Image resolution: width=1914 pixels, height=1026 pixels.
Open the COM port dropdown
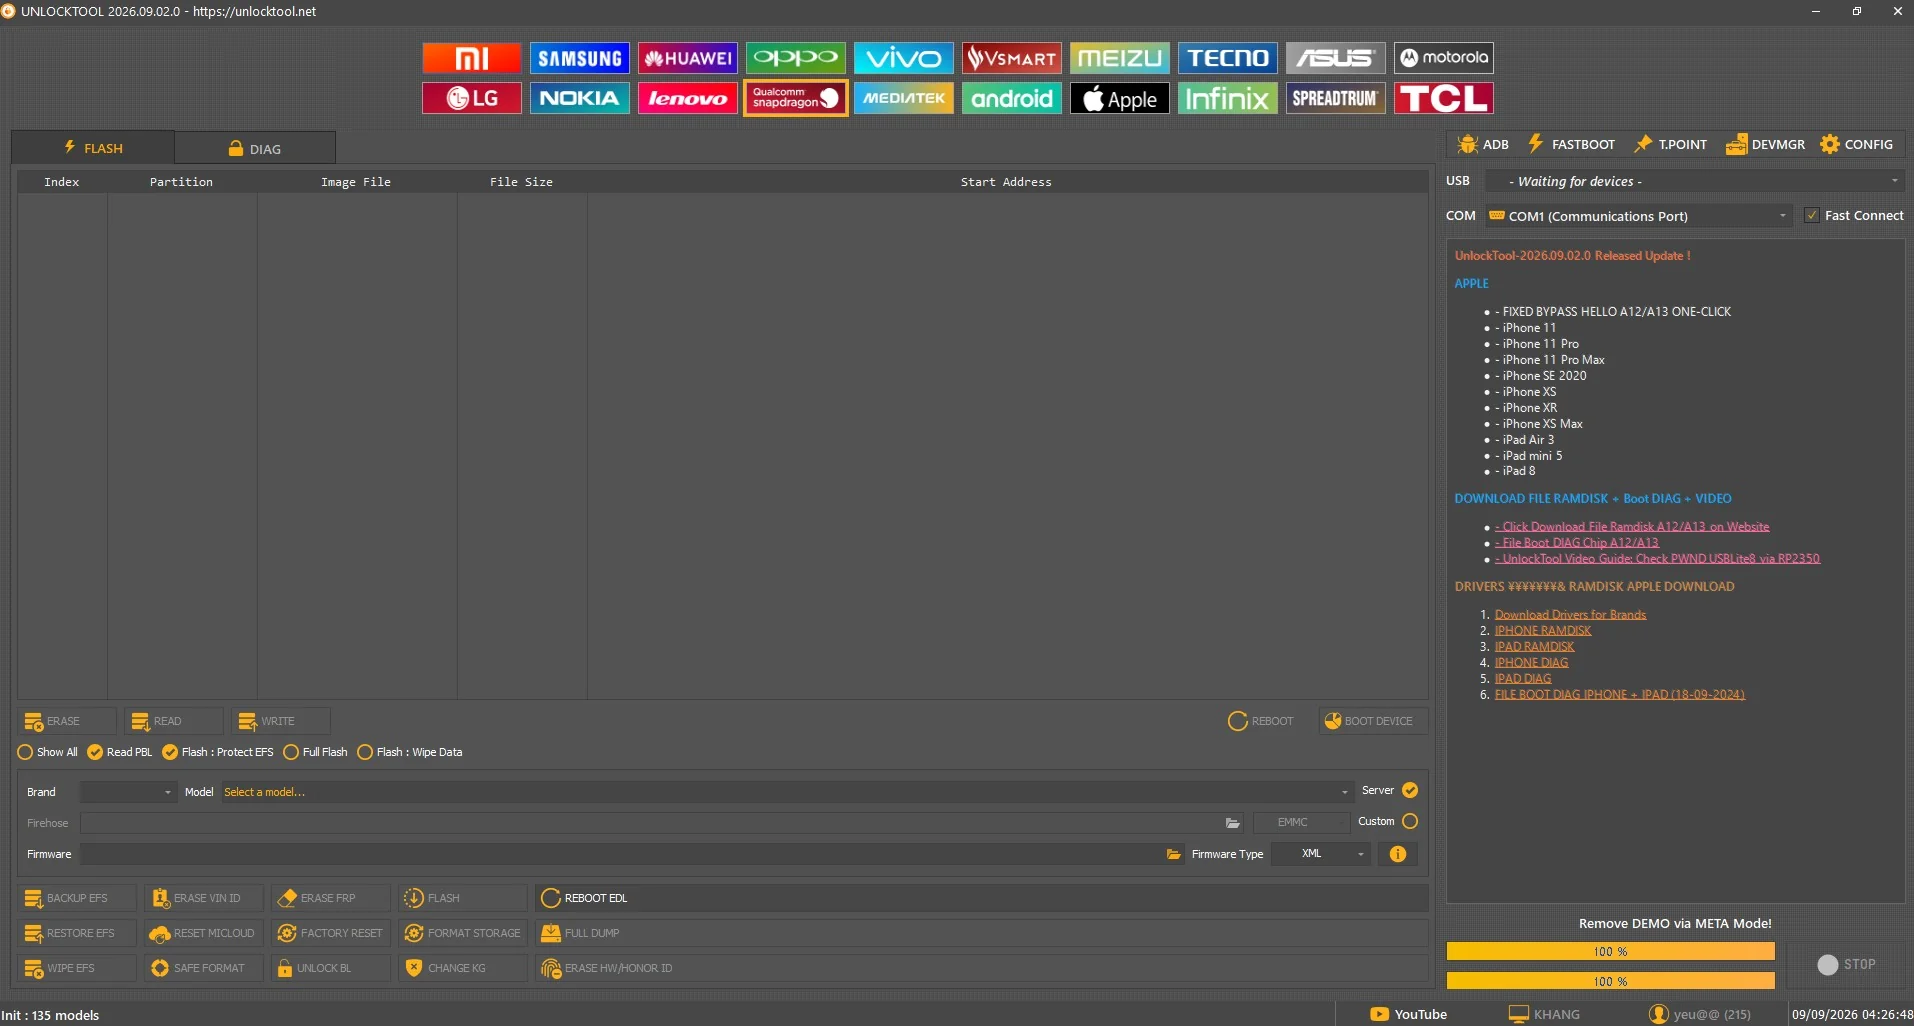(x=1638, y=216)
